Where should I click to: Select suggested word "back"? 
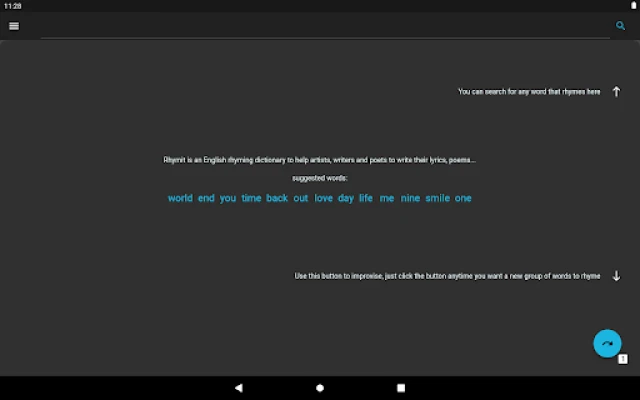click(277, 198)
